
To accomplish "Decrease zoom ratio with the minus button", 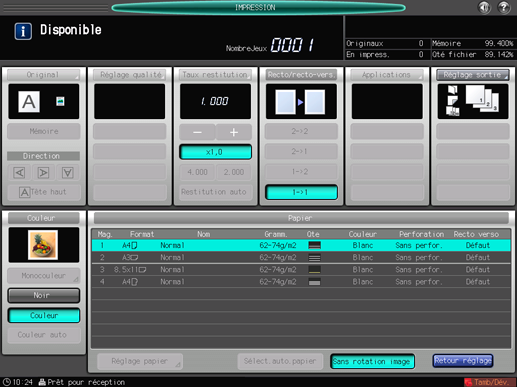I will click(197, 132).
